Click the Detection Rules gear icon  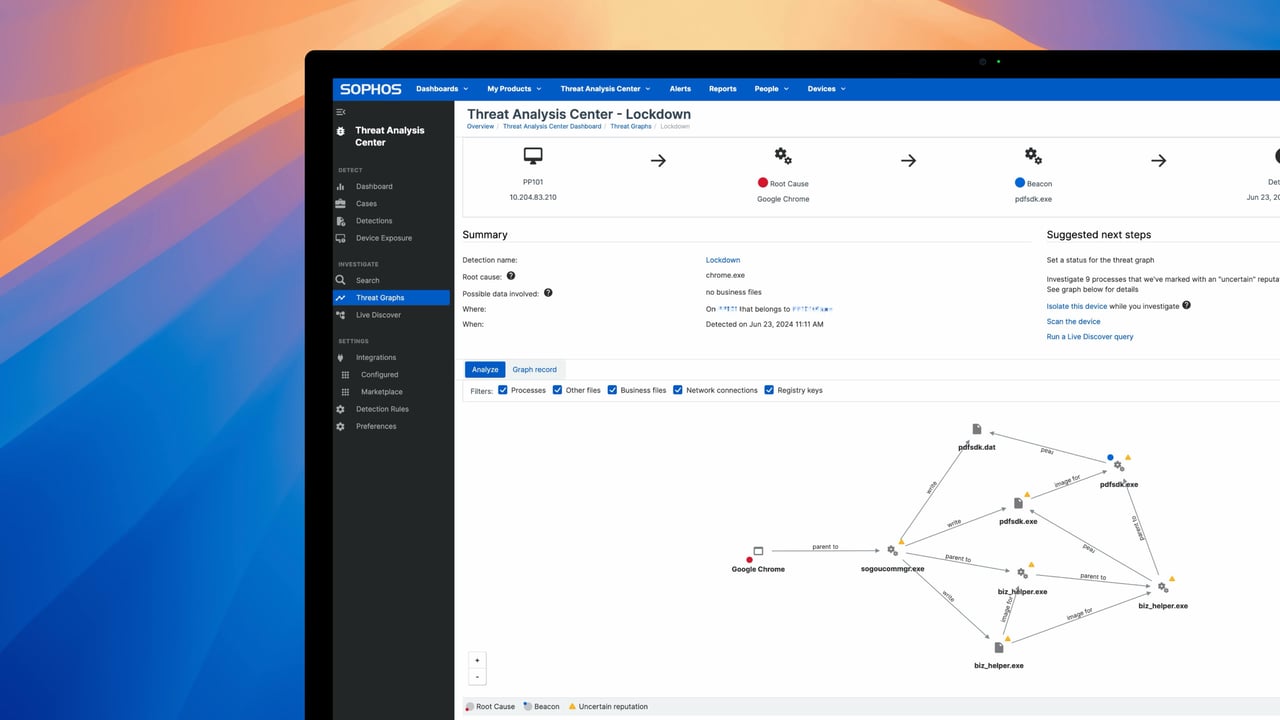pyautogui.click(x=341, y=409)
